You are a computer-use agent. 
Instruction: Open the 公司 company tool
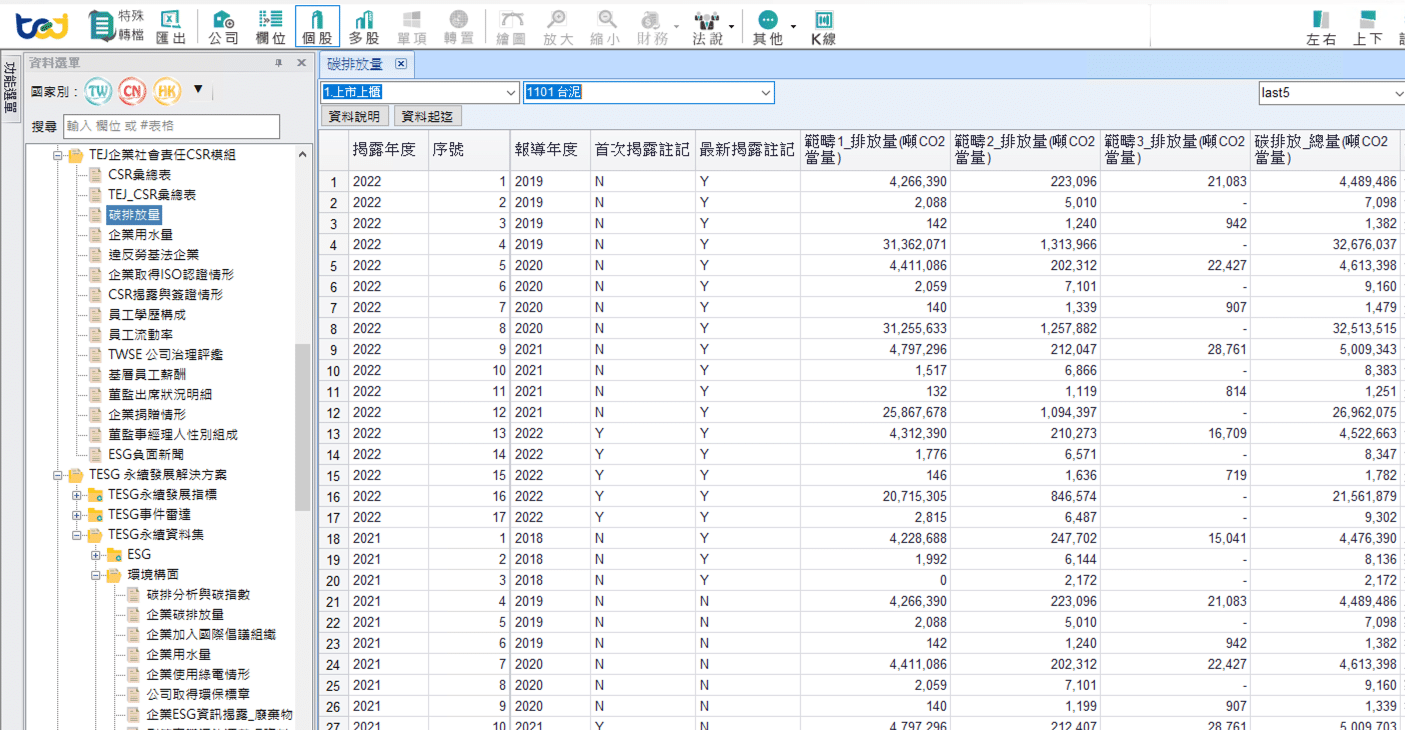223,26
